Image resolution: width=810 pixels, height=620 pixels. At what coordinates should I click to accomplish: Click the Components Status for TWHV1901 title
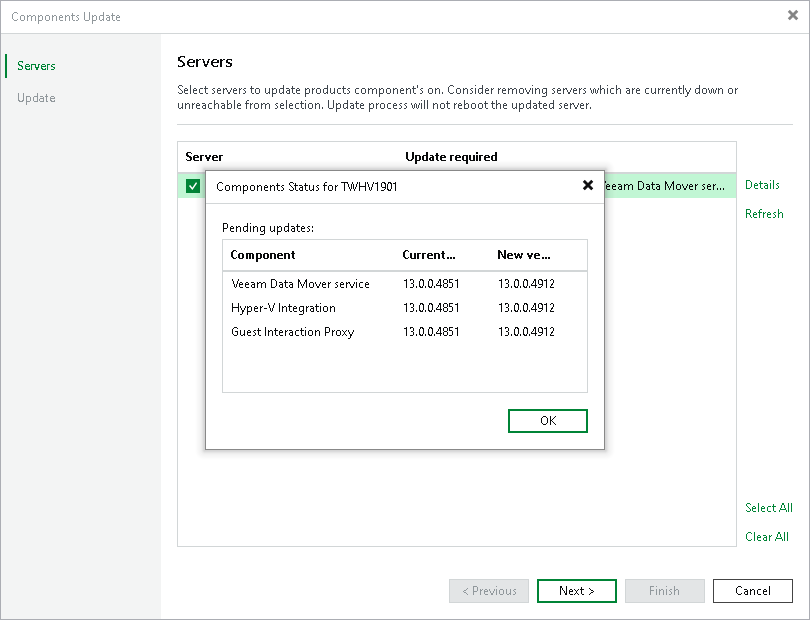(x=307, y=187)
